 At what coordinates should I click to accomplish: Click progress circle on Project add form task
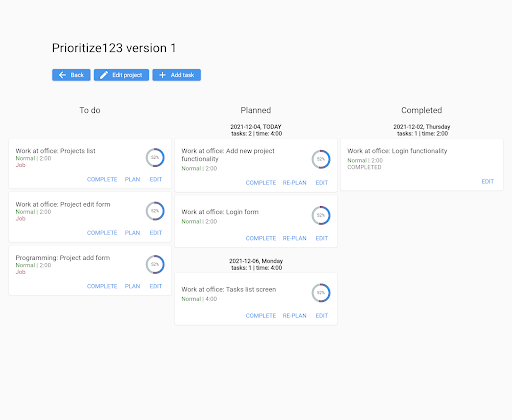155,264
